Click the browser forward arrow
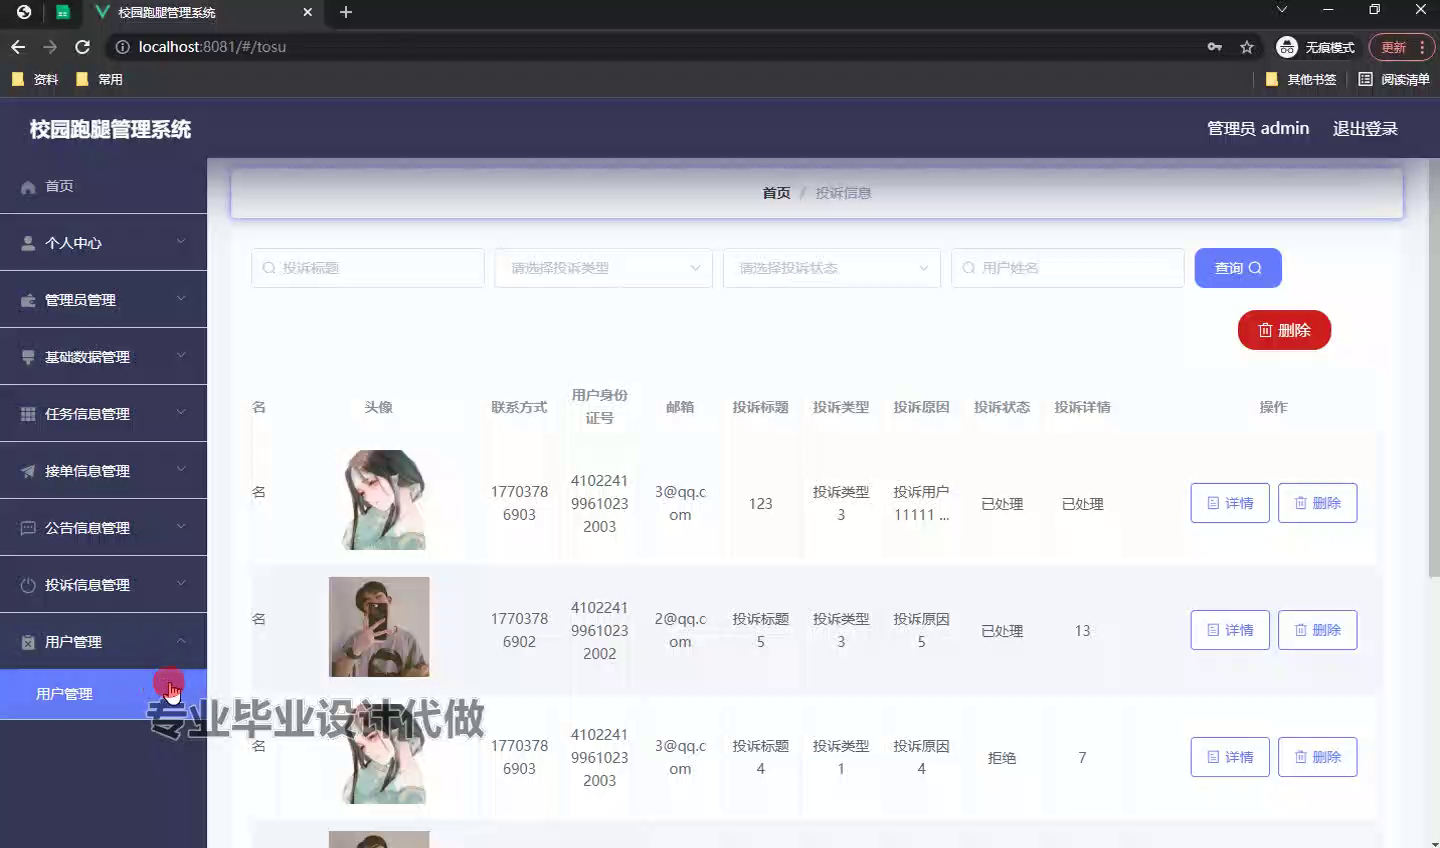Screen dimensions: 1440x848 pyautogui.click(x=50, y=47)
